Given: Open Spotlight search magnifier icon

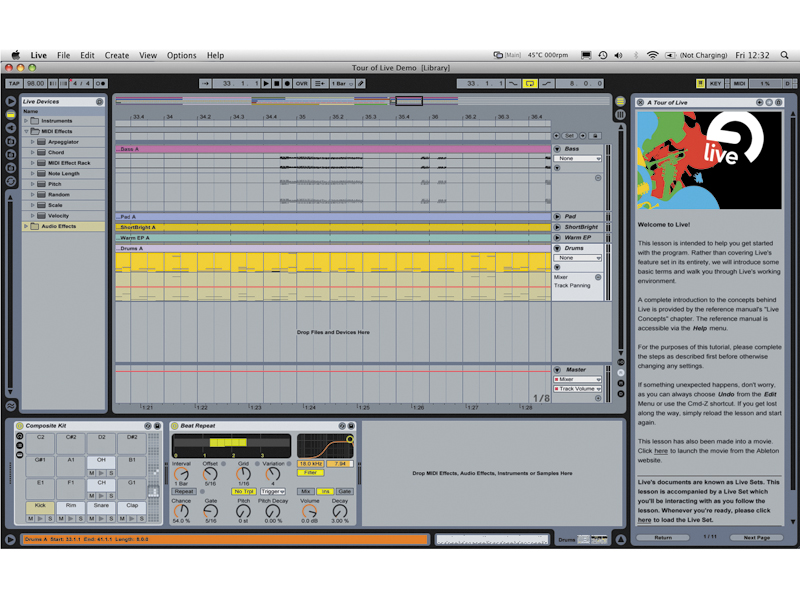Looking at the screenshot, I should click(x=784, y=55).
